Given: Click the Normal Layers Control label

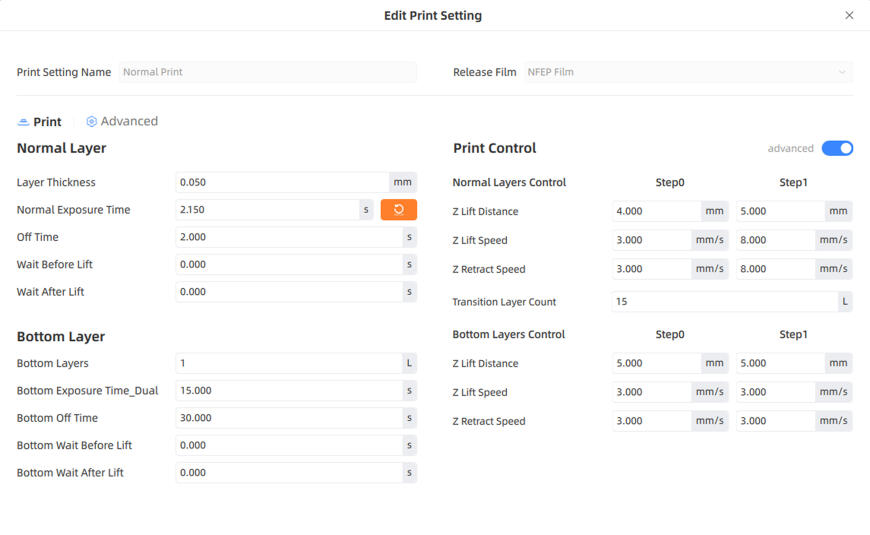Looking at the screenshot, I should 509,183.
